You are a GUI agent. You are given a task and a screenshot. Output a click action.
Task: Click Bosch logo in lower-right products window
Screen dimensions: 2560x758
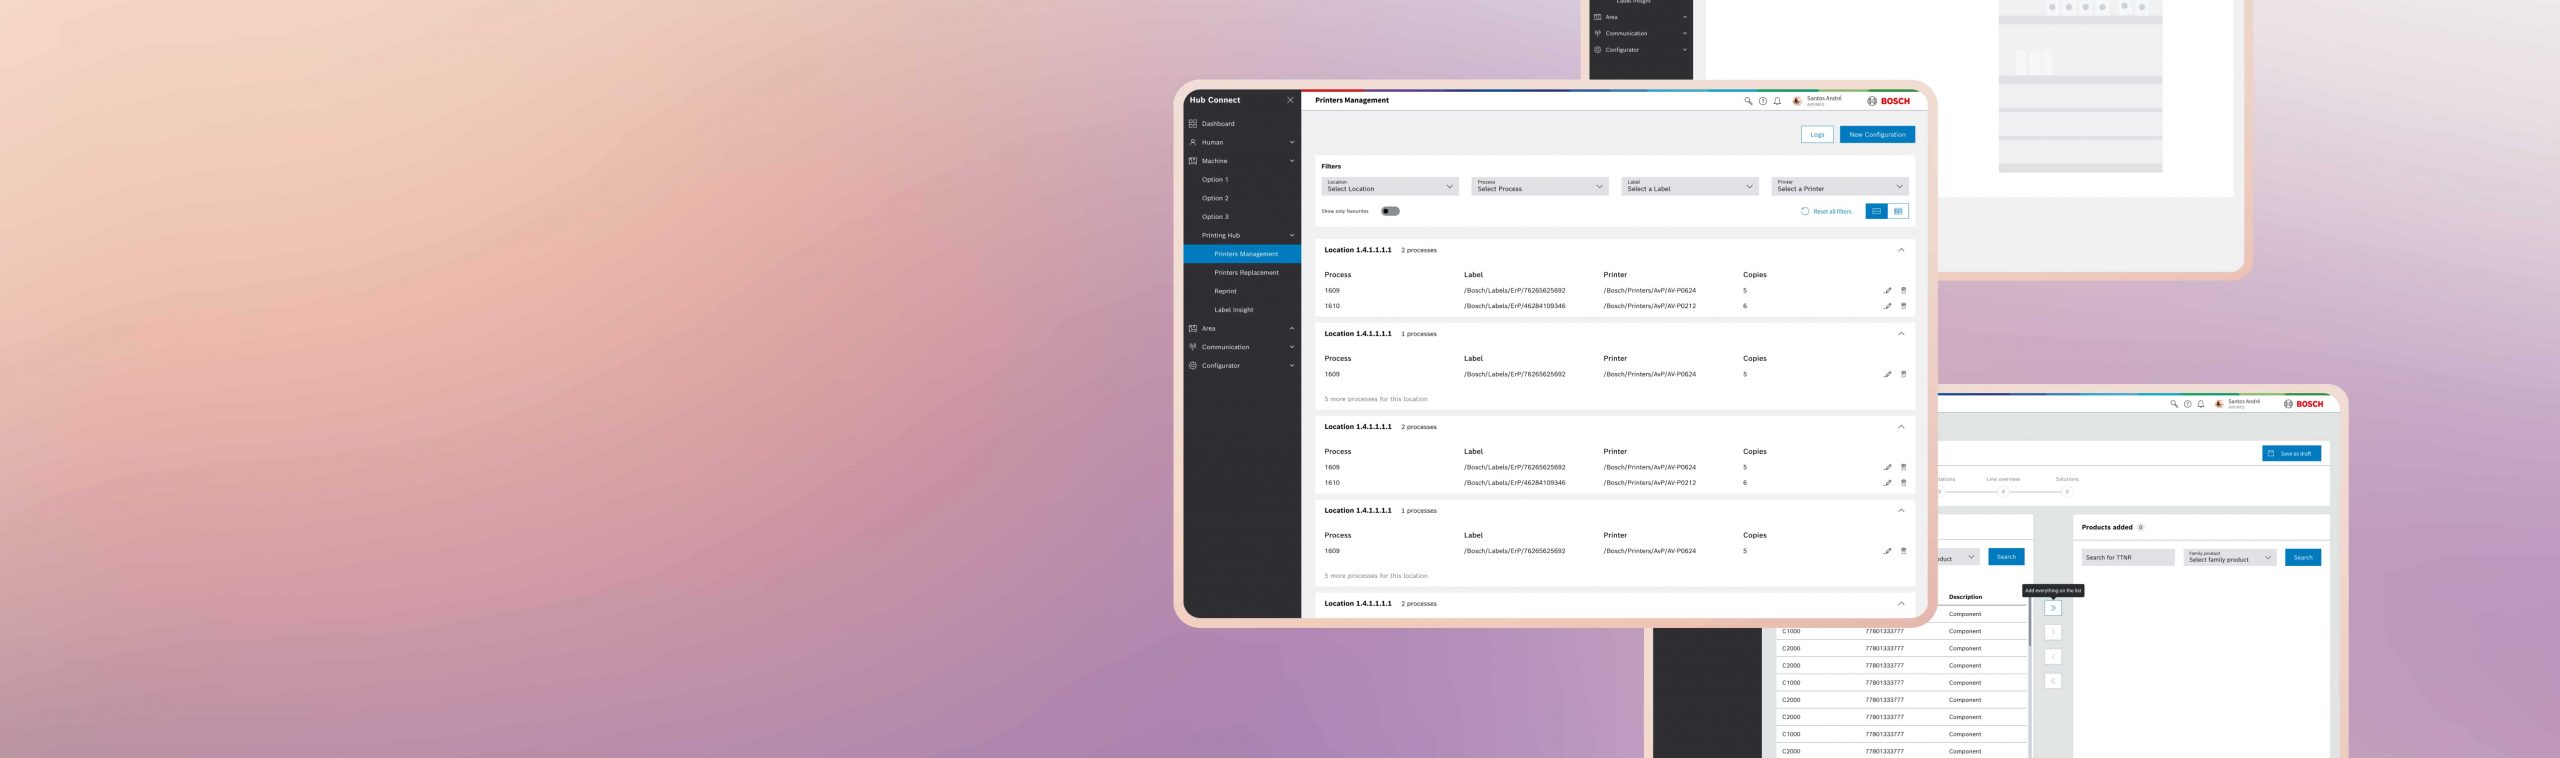2304,404
